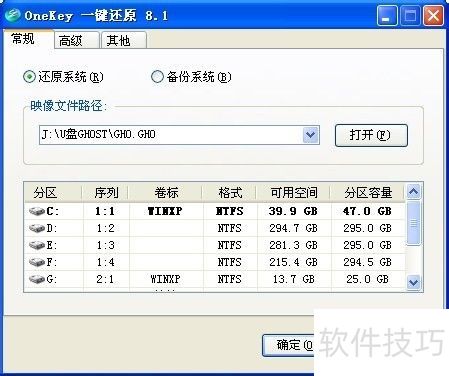This screenshot has width=449, height=376.
Task: Select sequence cell 1:4
Action: tap(105, 262)
